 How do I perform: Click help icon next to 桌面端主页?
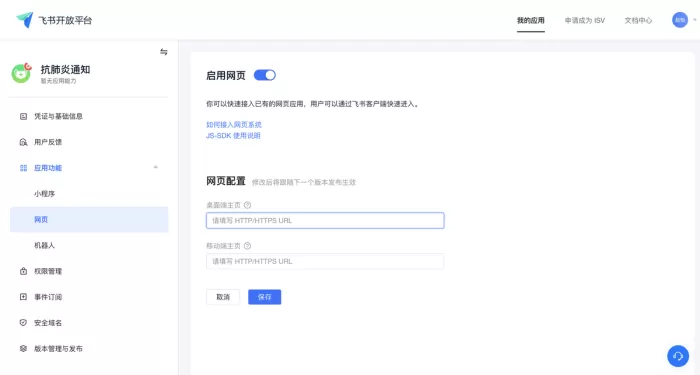[247, 205]
